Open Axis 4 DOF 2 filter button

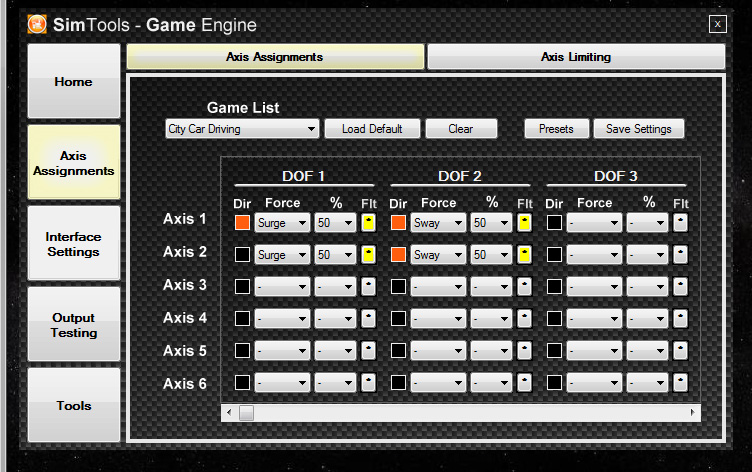click(524, 319)
